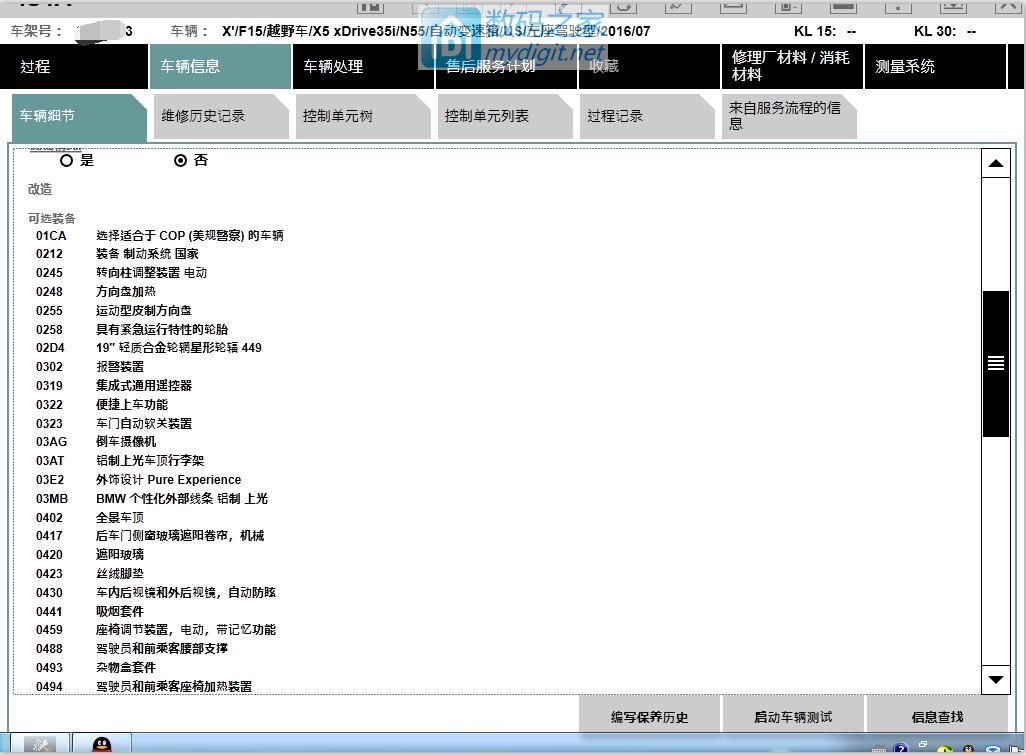Viewport: 1026px width, 755px height.
Task: Click the funnel-shaped icon in the top toolbar
Action: coord(955,6)
